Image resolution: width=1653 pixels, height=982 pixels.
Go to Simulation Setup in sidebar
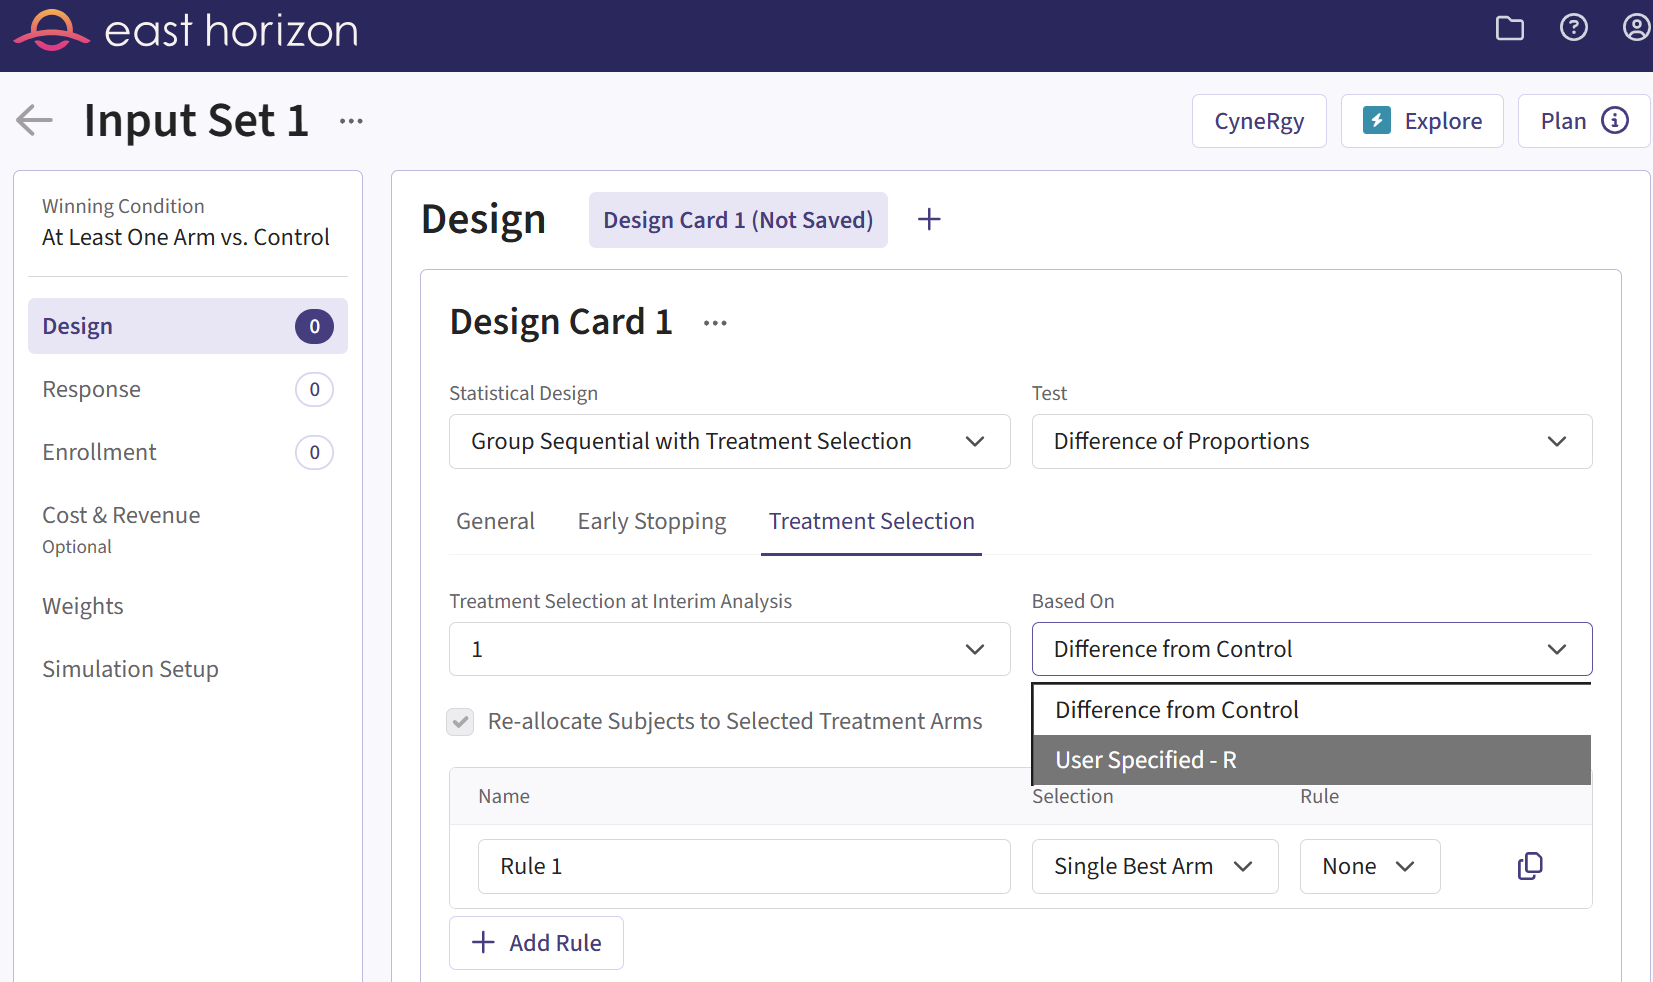point(130,669)
